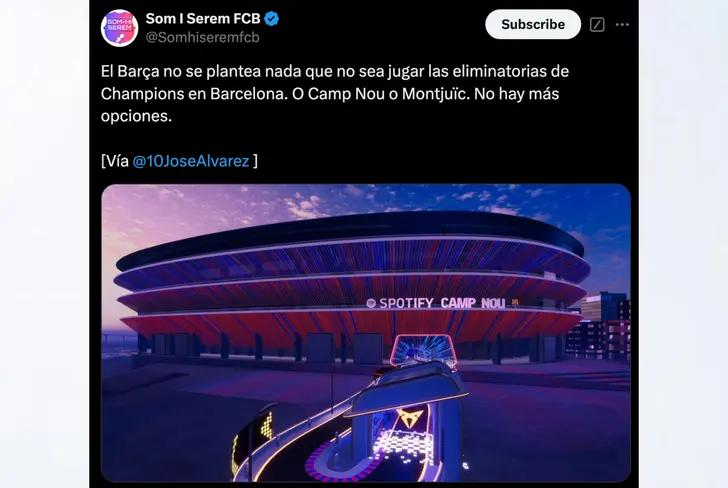Image resolution: width=728 pixels, height=488 pixels.
Task: Click the "[Vía" text before the mention
Action: (x=115, y=161)
